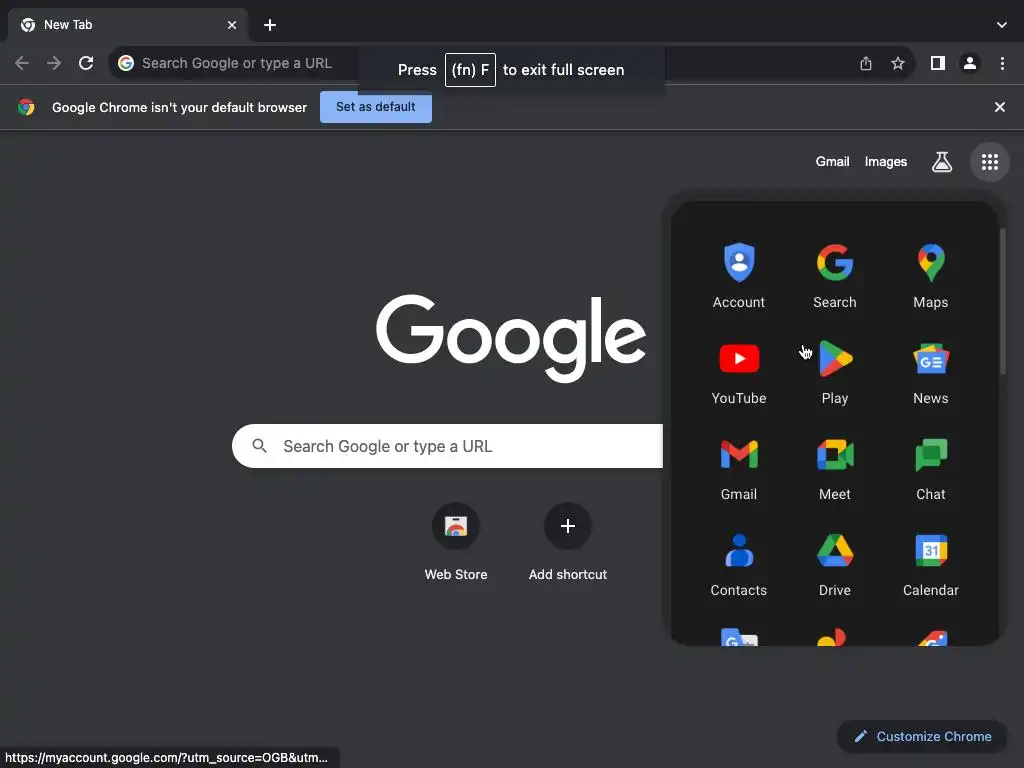This screenshot has height=768, width=1024.
Task: Focus the Google search box on page
Action: (x=447, y=446)
